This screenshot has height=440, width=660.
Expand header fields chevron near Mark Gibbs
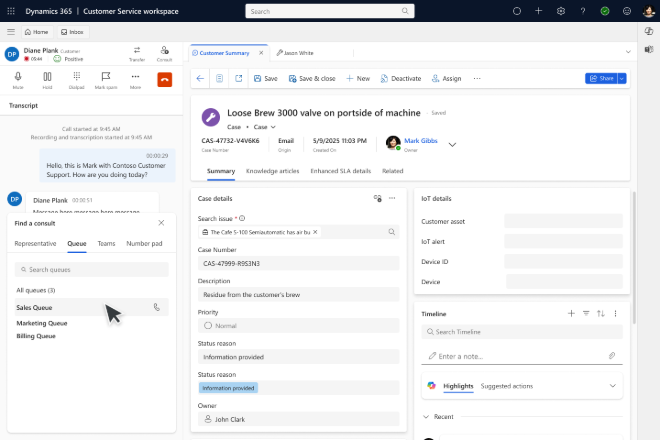452,145
